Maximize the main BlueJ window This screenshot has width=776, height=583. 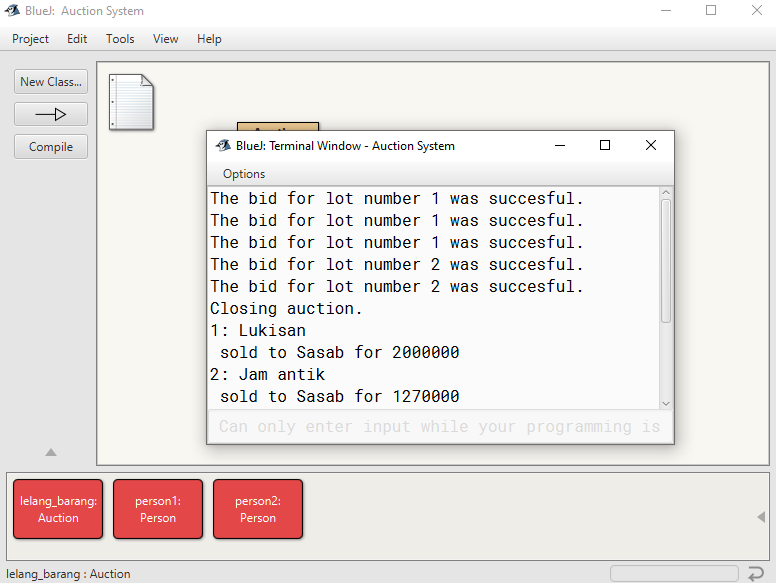pyautogui.click(x=711, y=10)
